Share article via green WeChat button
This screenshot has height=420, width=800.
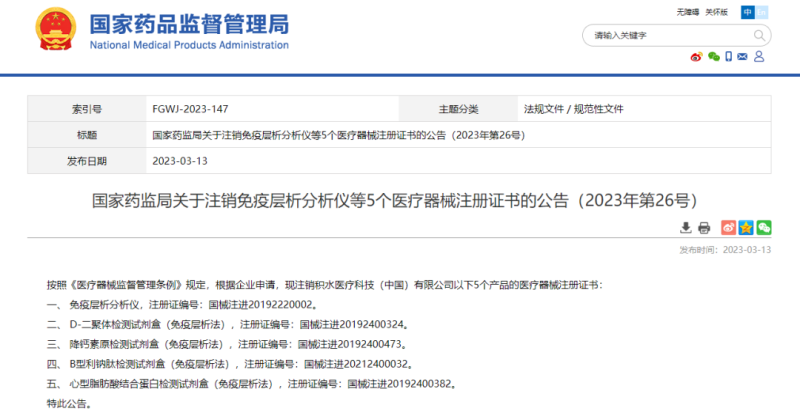point(764,228)
